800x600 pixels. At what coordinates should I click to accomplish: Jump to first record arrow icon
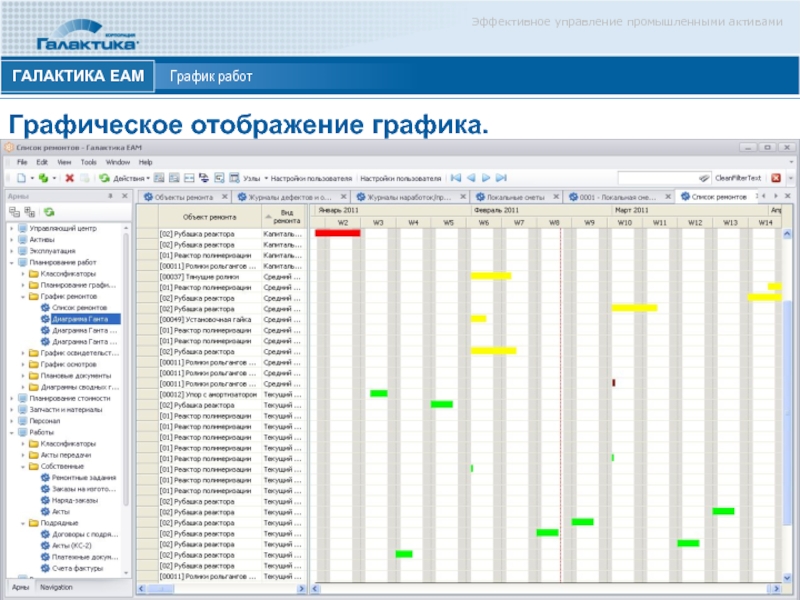click(x=454, y=178)
